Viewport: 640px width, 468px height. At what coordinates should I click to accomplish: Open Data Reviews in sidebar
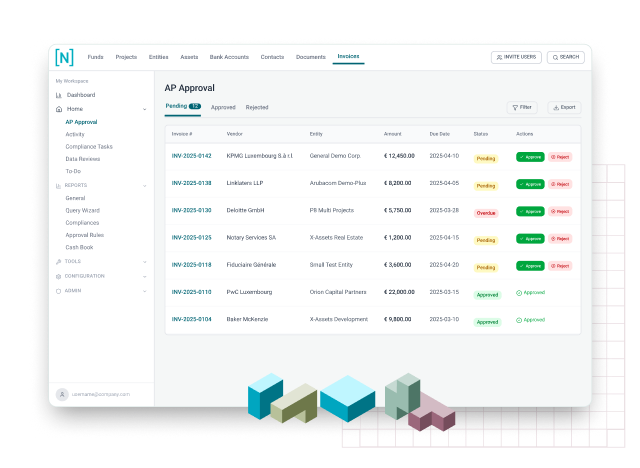coord(82,159)
